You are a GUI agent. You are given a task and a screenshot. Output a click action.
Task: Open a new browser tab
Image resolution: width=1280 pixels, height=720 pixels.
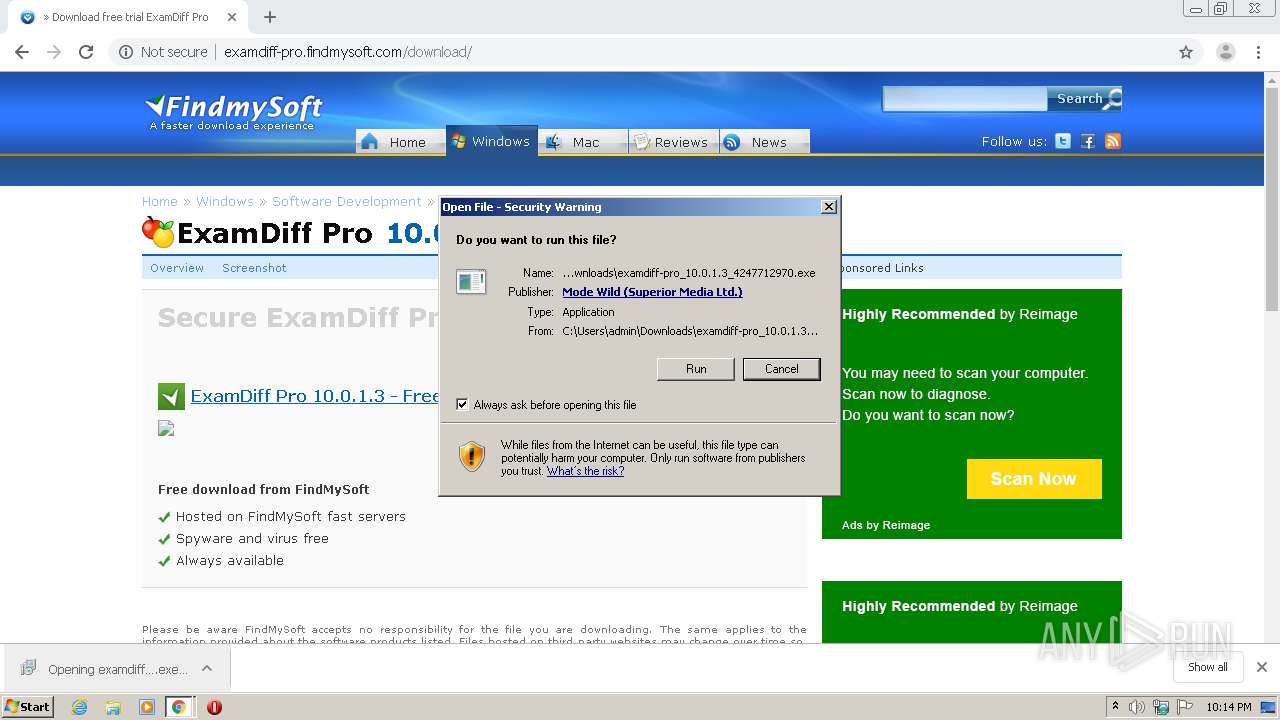coord(270,17)
